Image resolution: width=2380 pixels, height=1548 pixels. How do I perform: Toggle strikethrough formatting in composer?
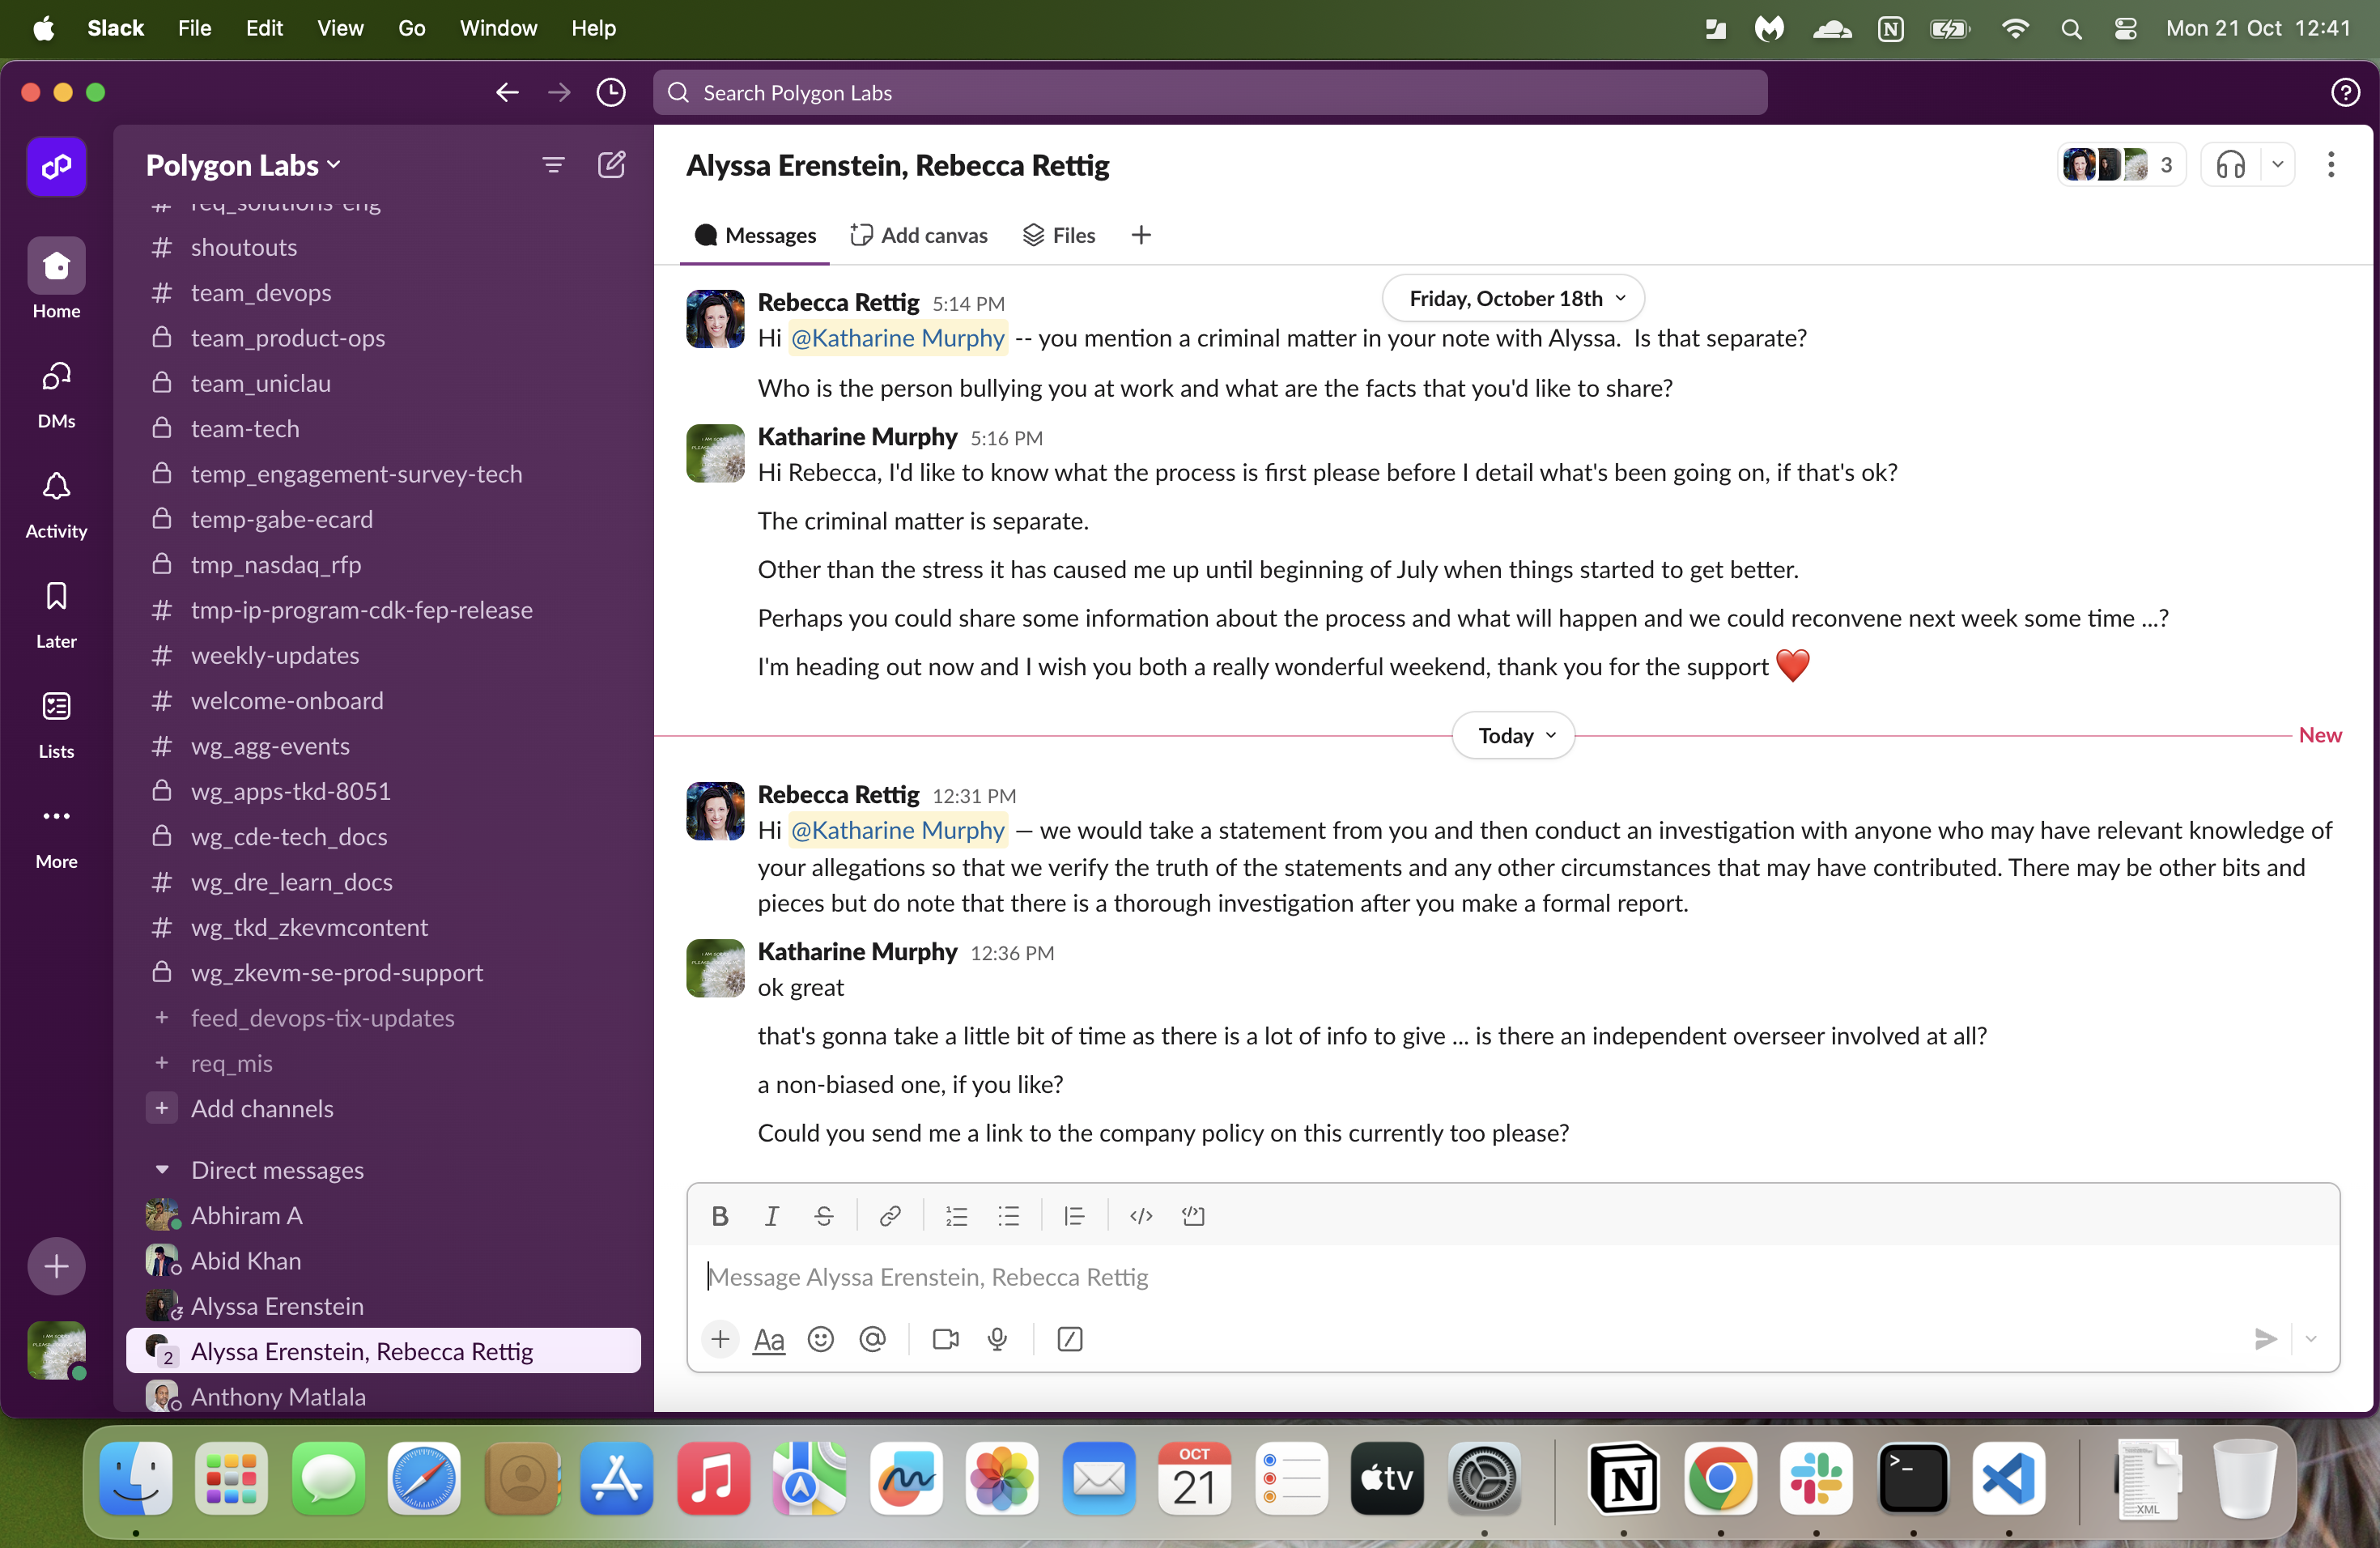click(x=824, y=1216)
